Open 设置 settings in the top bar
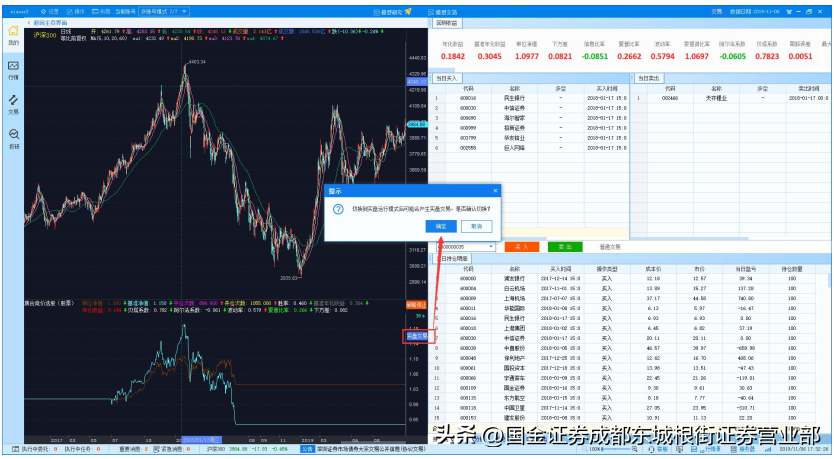 tap(49, 11)
